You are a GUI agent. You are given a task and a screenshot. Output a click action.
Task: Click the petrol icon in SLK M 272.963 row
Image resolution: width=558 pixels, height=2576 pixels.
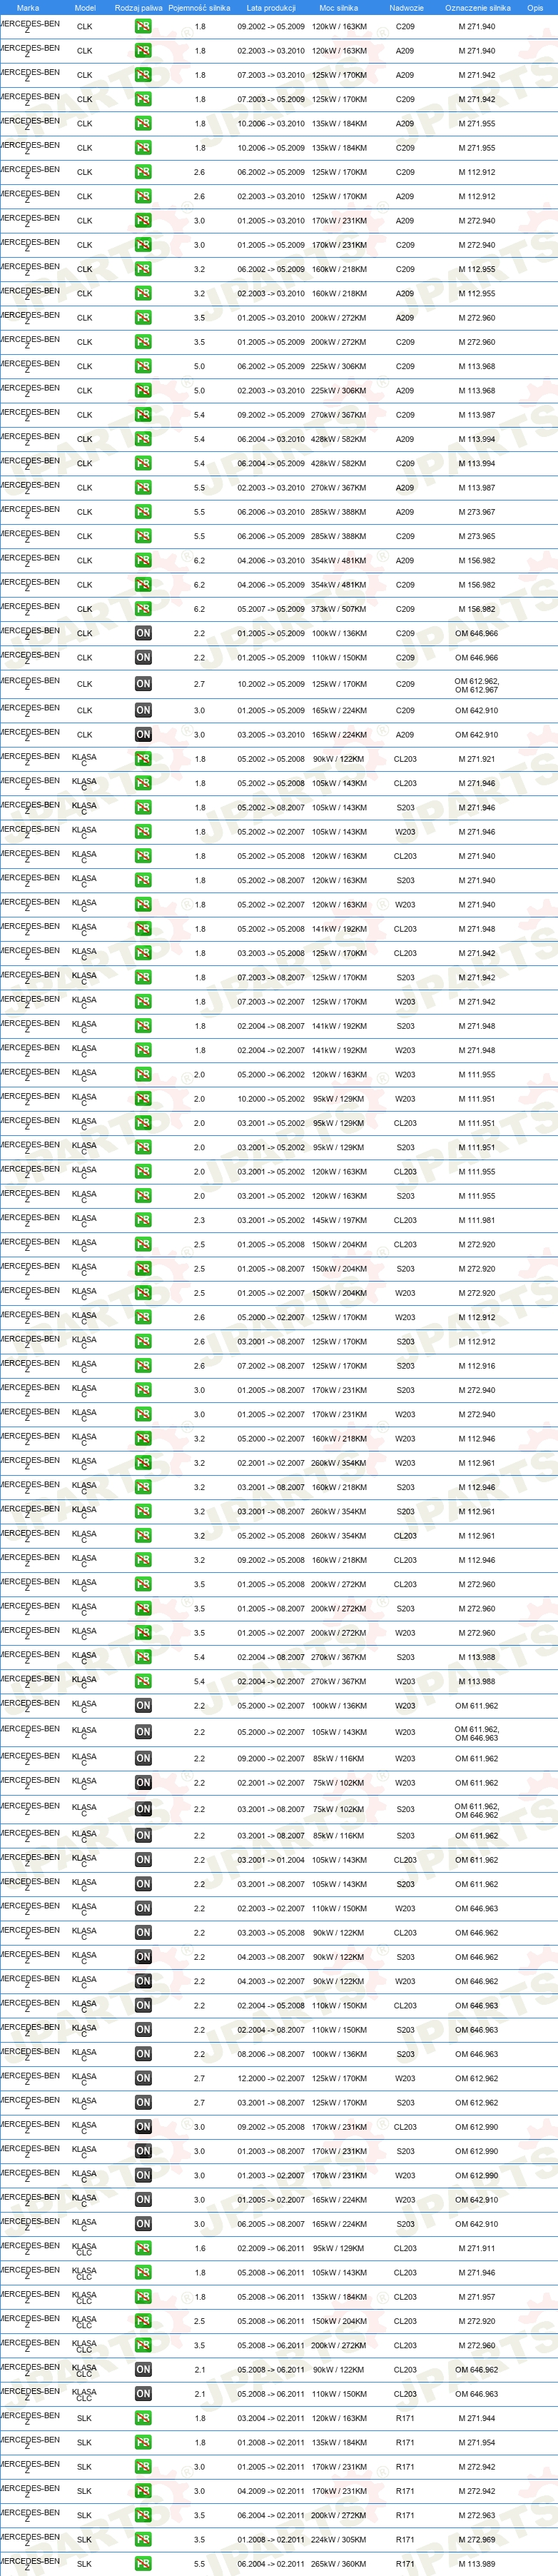click(x=143, y=2515)
